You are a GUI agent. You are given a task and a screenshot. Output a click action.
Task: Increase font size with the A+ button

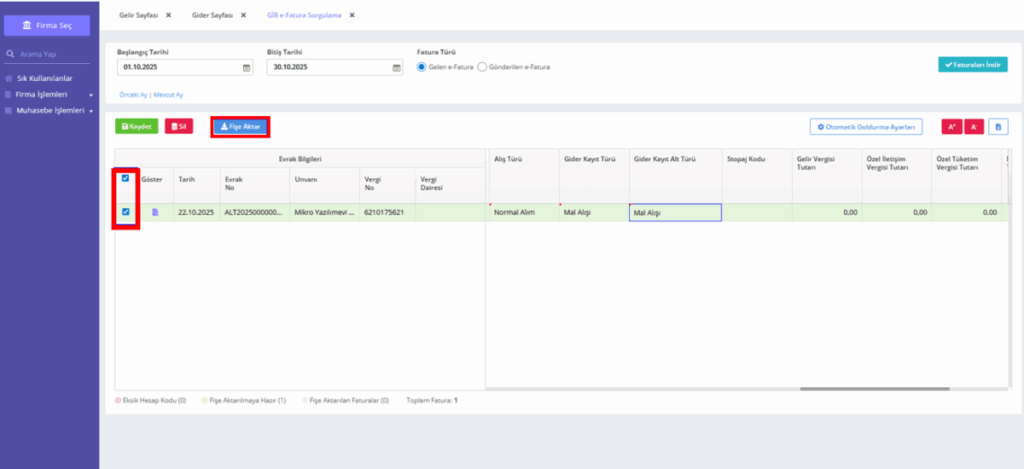coord(952,127)
